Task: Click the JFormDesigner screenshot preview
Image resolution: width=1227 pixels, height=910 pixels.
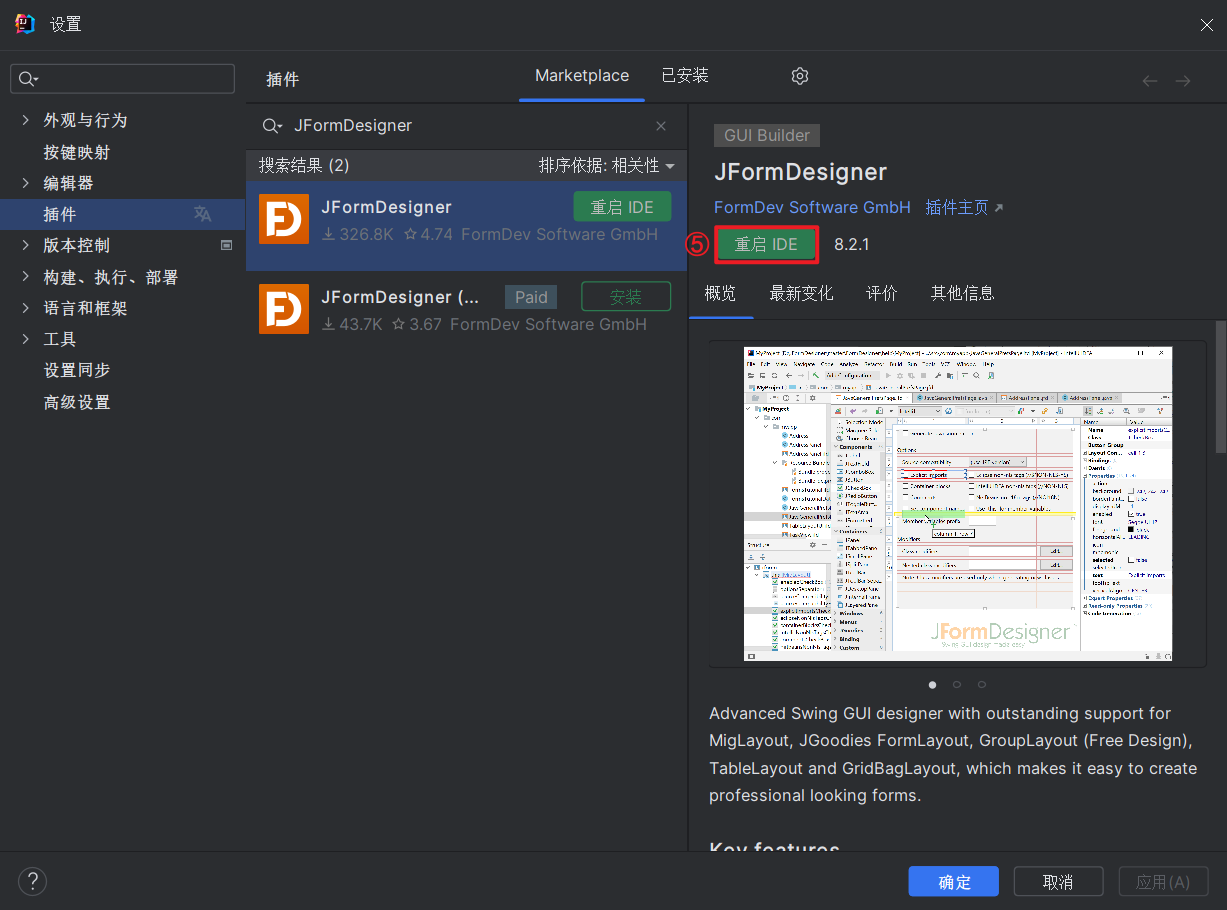Action: tap(957, 504)
